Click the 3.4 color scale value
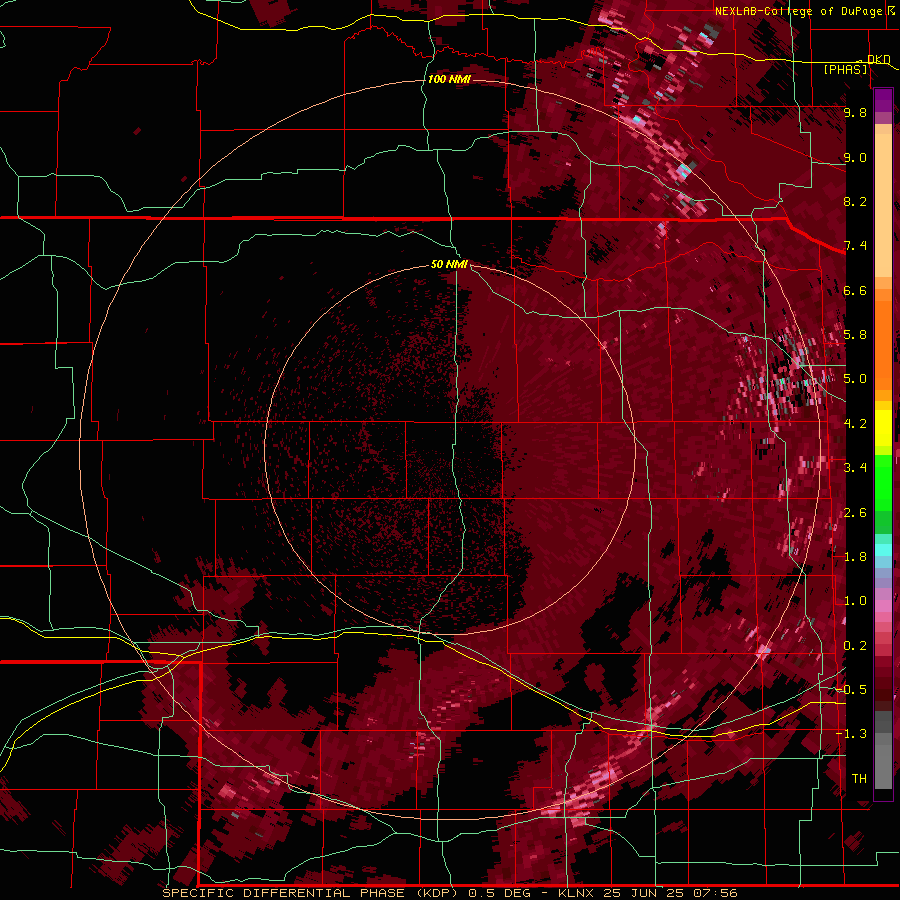Image resolution: width=900 pixels, height=900 pixels. [855, 468]
